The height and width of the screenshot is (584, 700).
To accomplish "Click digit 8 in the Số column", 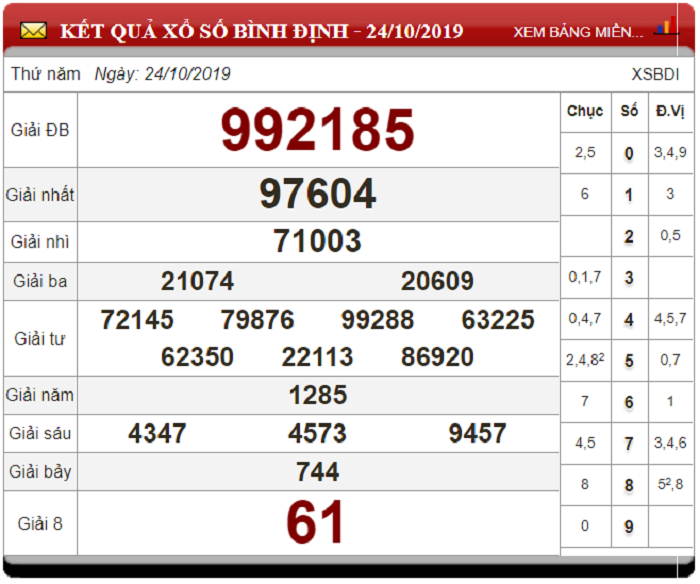I will pos(629,485).
